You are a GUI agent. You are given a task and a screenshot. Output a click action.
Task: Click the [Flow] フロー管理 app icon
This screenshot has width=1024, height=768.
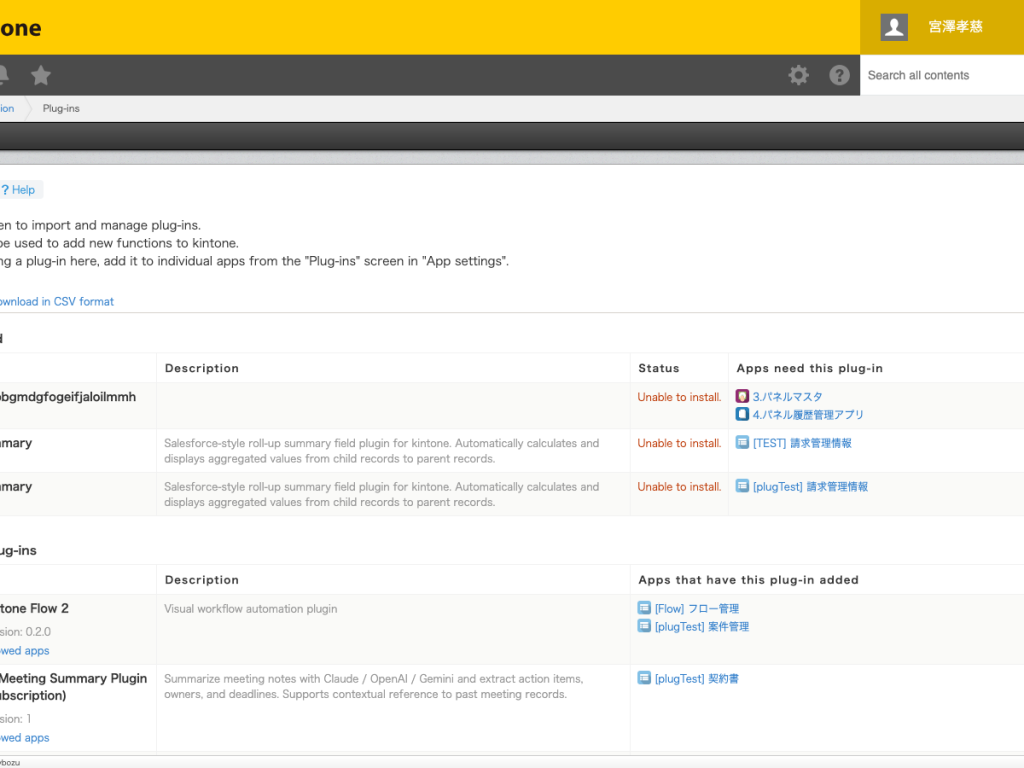click(644, 608)
